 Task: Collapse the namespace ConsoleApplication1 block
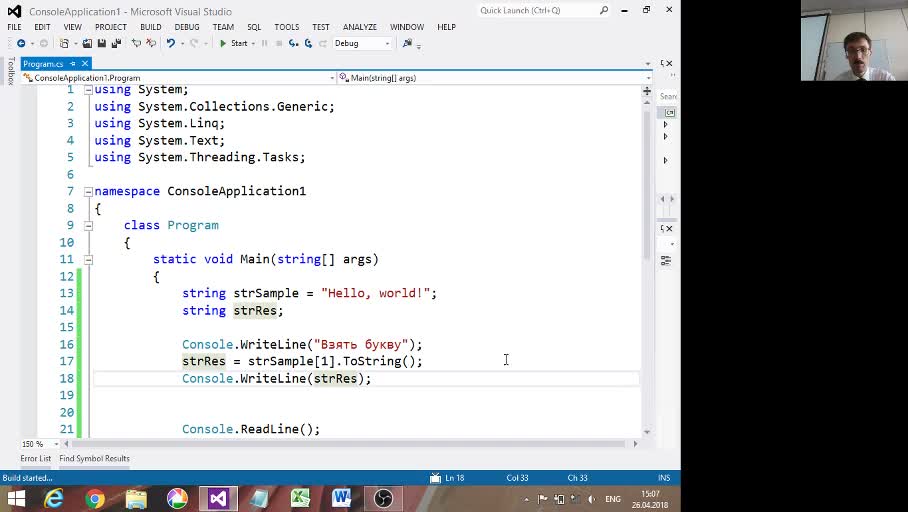(88, 192)
